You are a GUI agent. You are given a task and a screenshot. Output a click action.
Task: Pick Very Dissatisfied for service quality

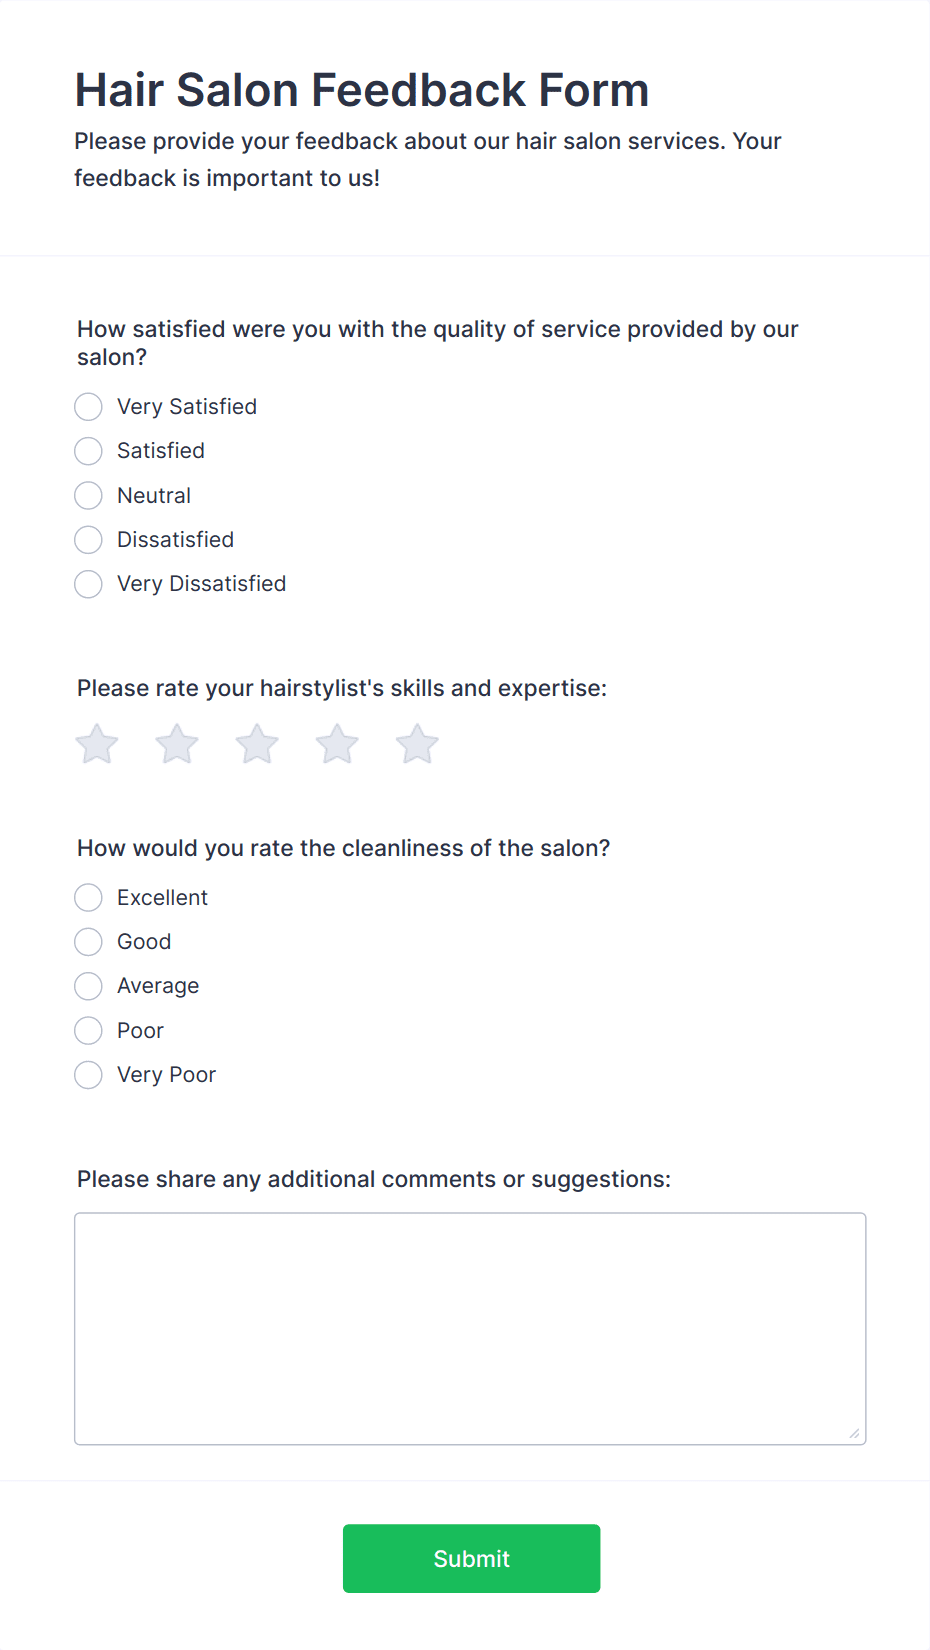(x=88, y=584)
